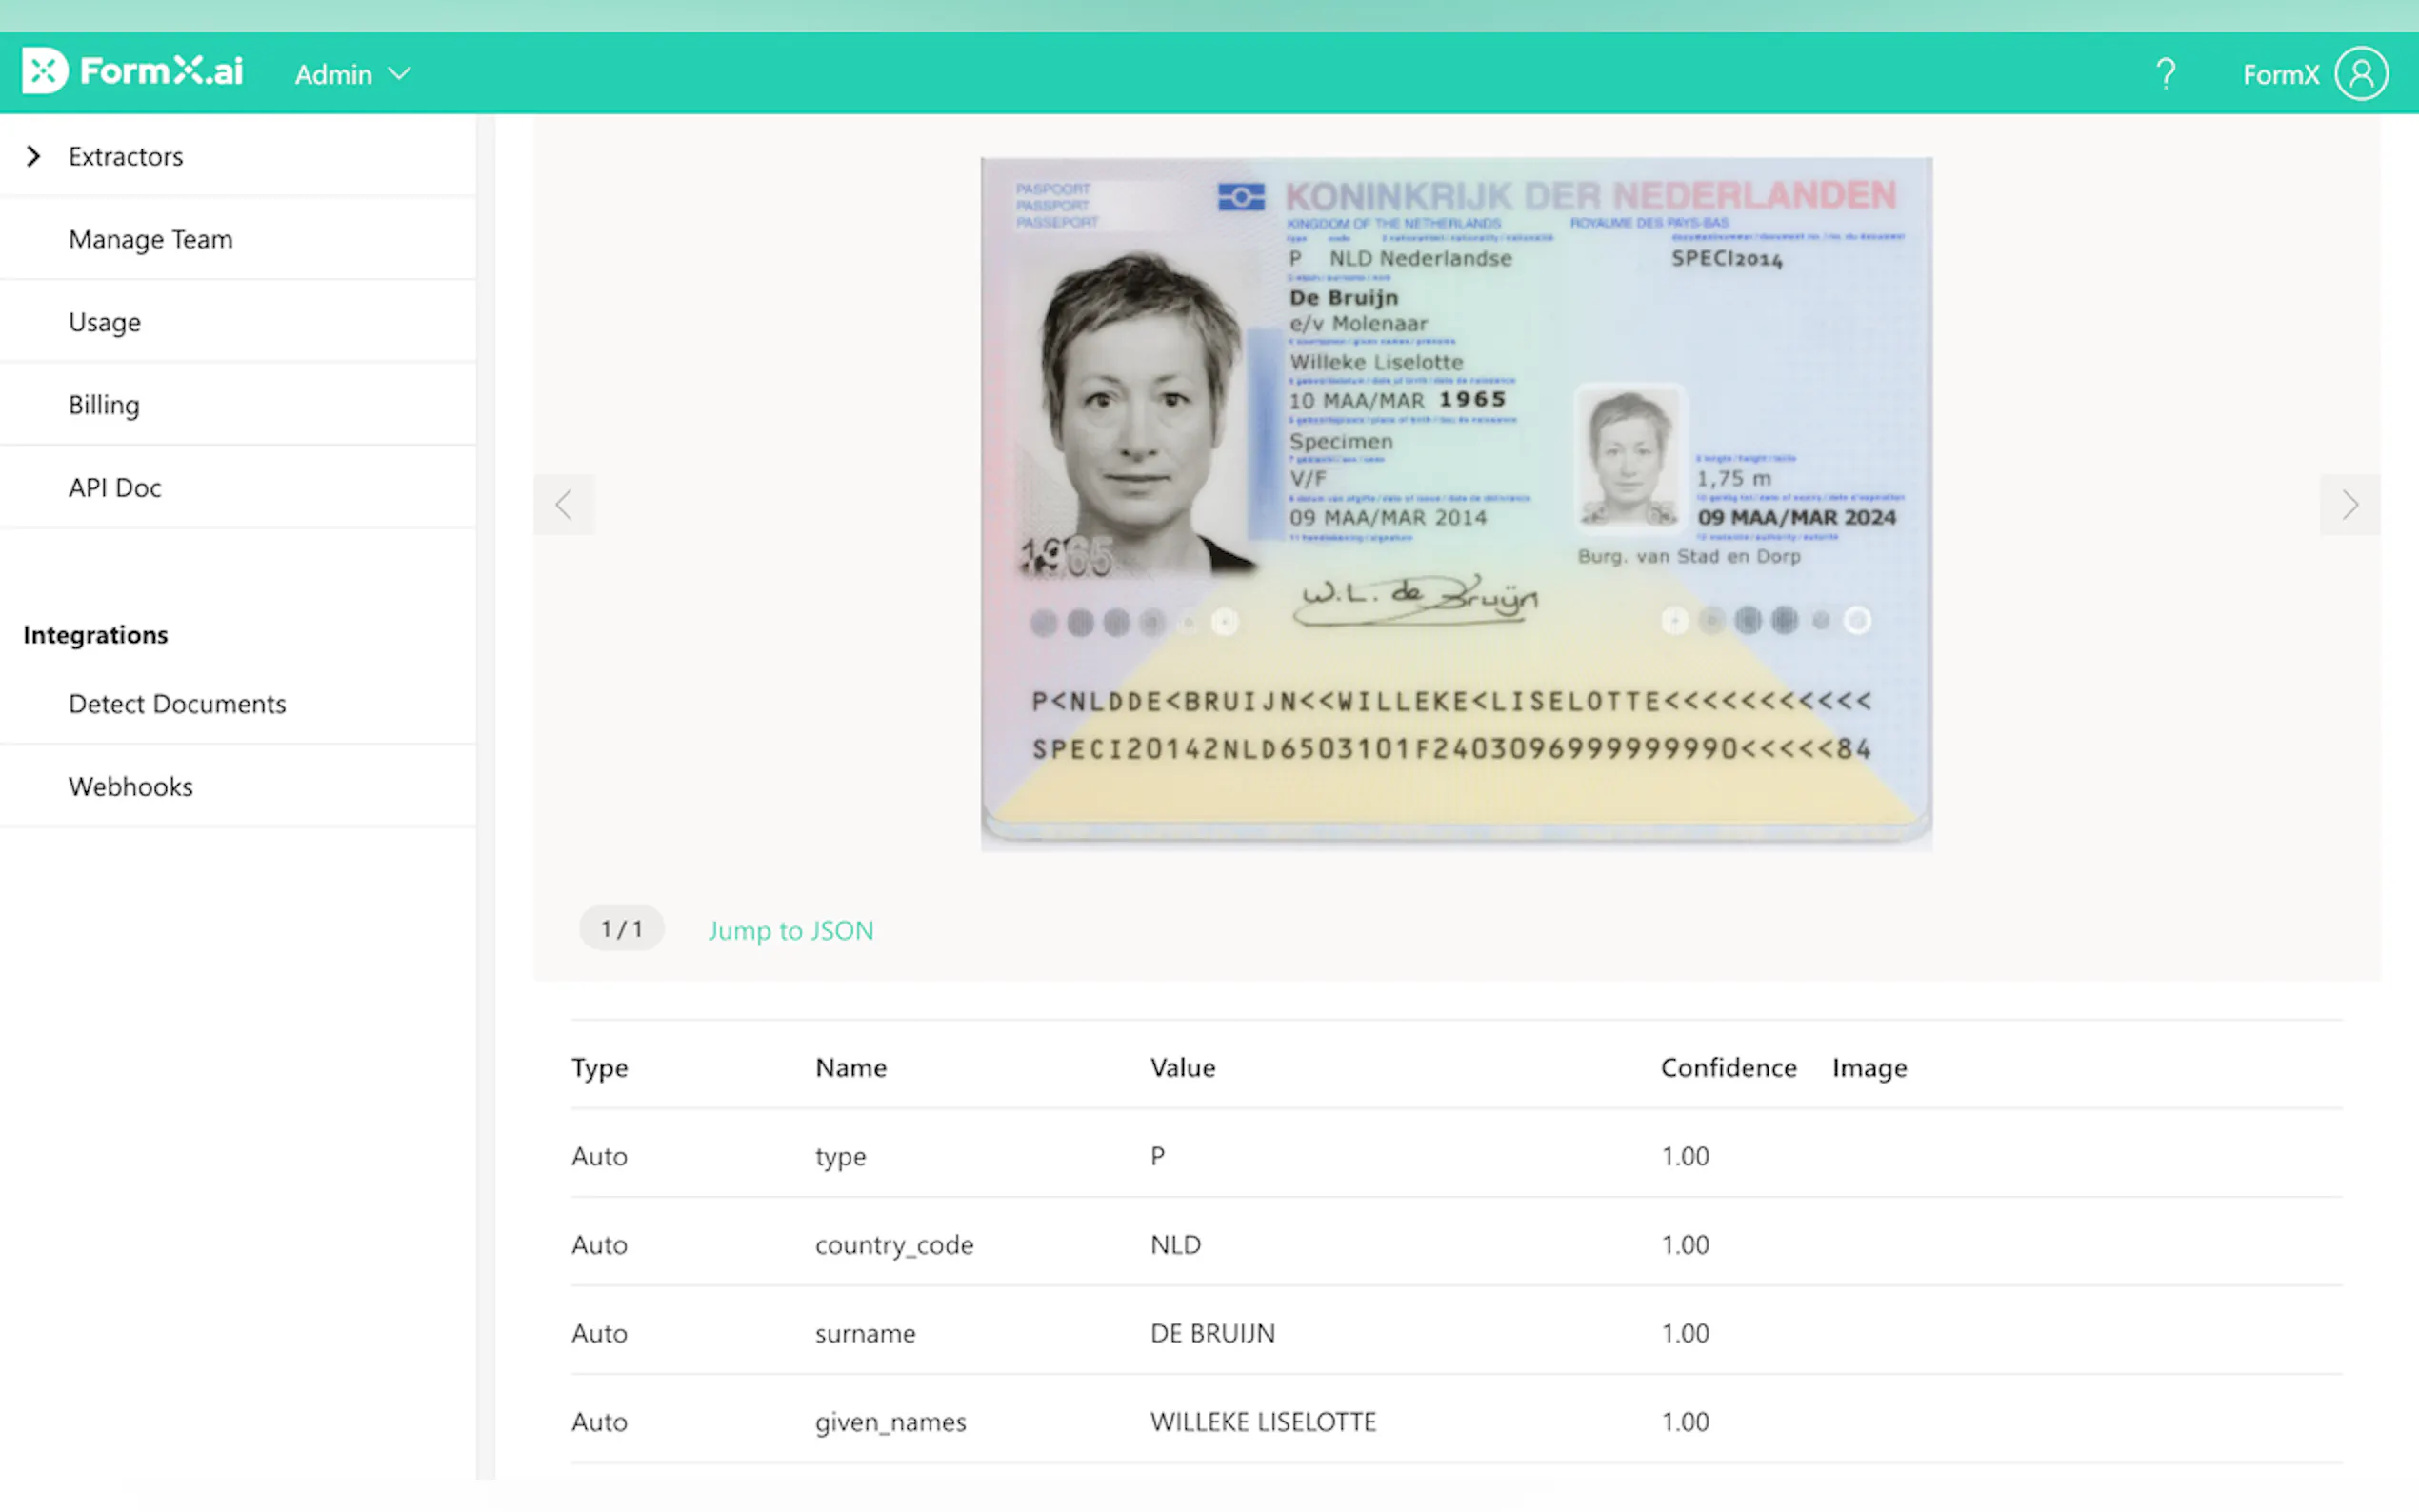Open the API Doc page
Image resolution: width=2419 pixels, height=1512 pixels.
pyautogui.click(x=114, y=487)
